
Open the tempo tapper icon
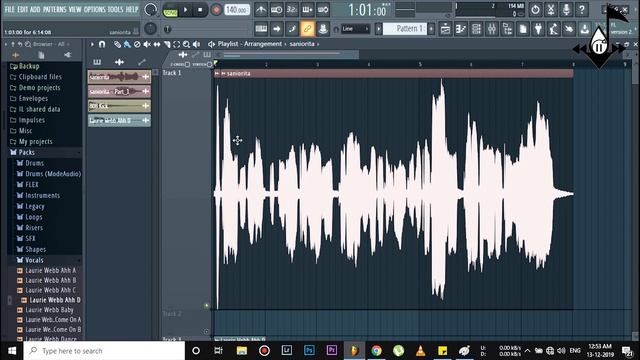tap(554, 29)
